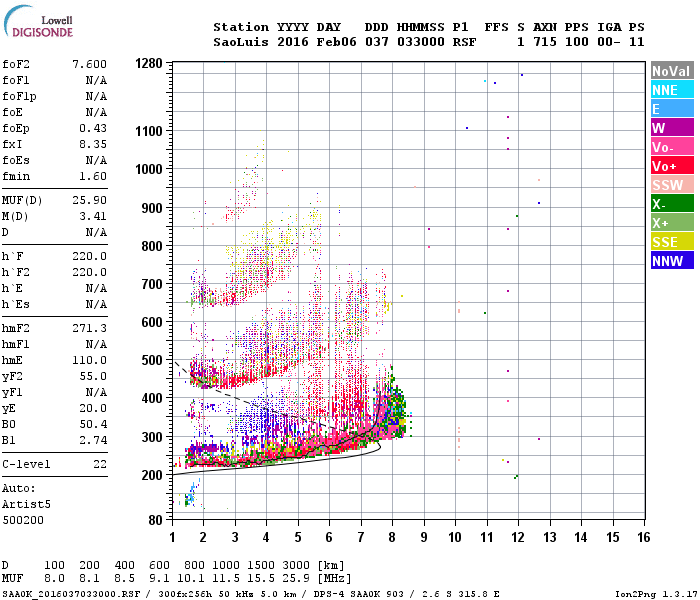Image resolution: width=700 pixels, height=600 pixels.
Task: Click the 500 km y-axis label
Action: pyautogui.click(x=152, y=360)
